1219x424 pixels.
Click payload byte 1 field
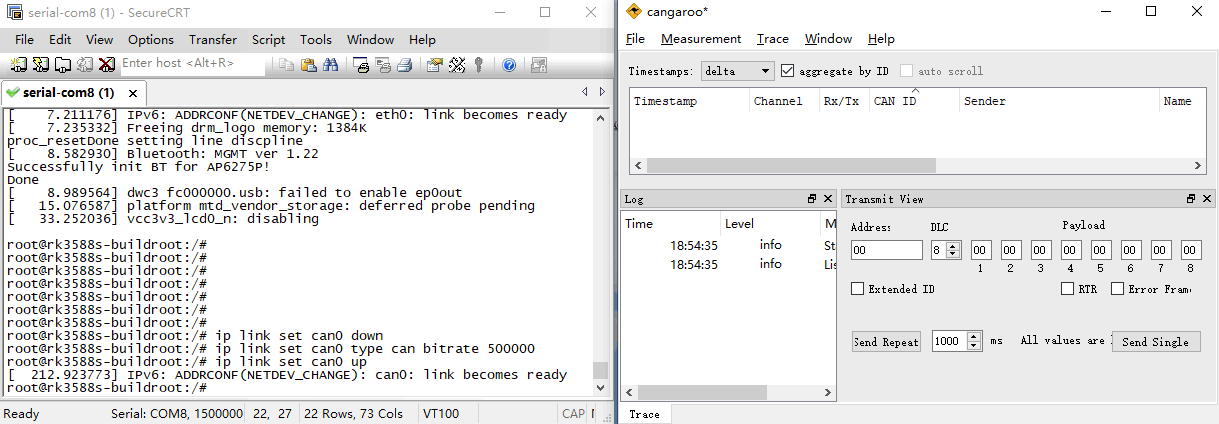tap(981, 250)
